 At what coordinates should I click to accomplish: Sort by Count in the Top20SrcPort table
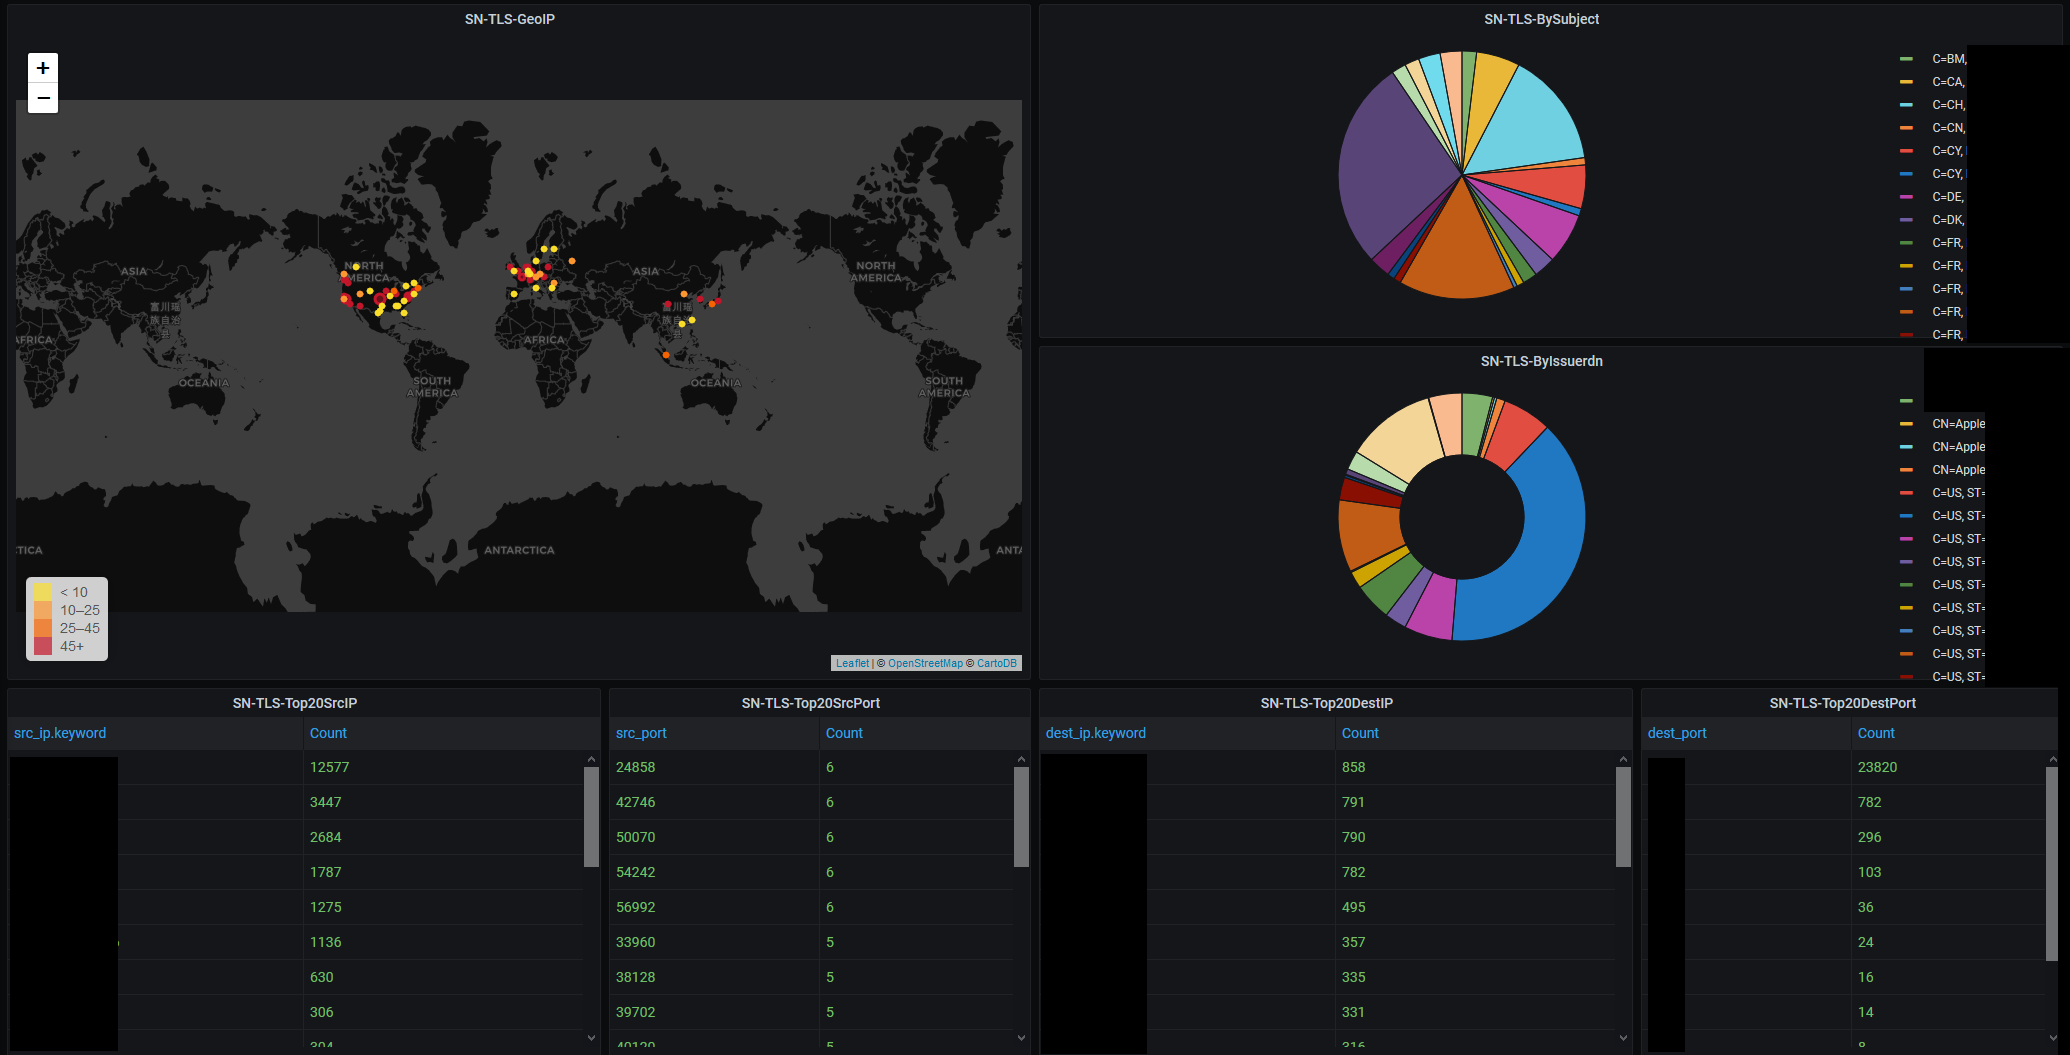coord(844,733)
